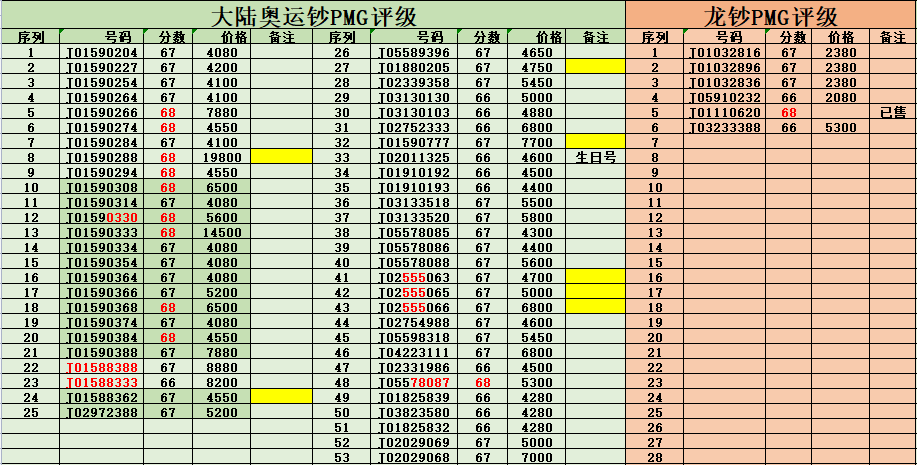Select serial number T01910192

(414, 173)
